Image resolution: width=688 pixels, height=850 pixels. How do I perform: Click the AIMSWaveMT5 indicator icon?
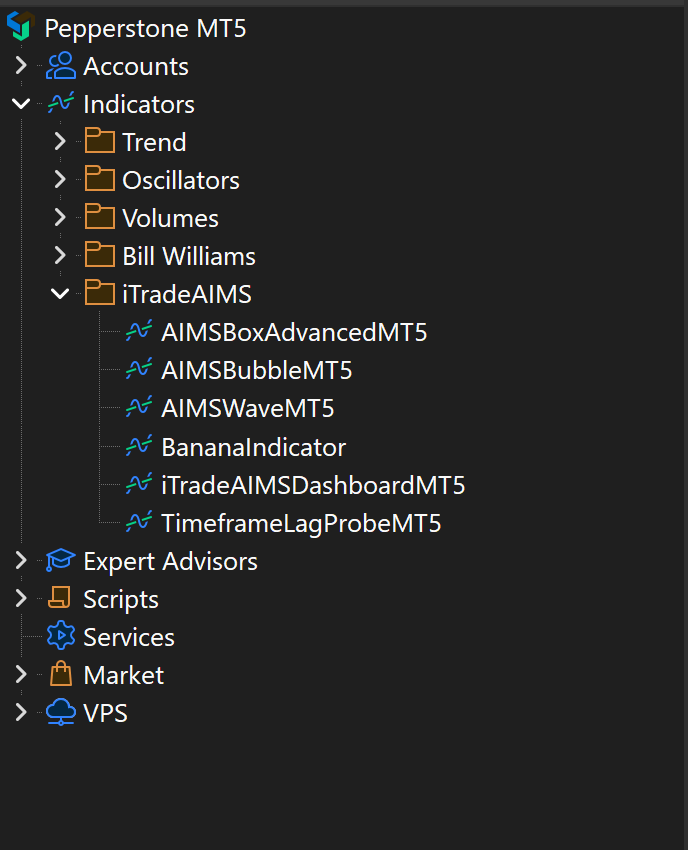pyautogui.click(x=139, y=407)
